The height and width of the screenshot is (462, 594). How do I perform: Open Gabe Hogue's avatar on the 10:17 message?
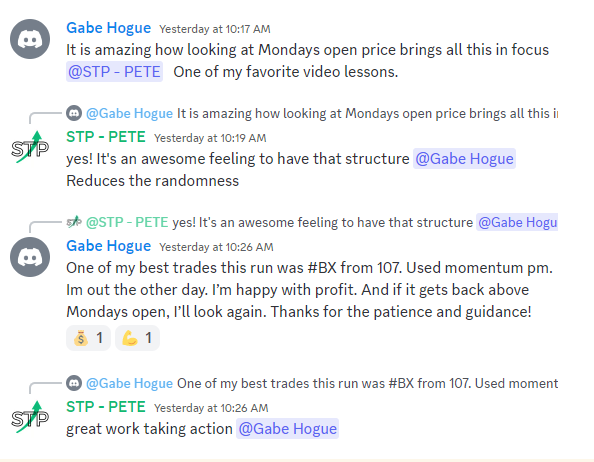(30, 39)
